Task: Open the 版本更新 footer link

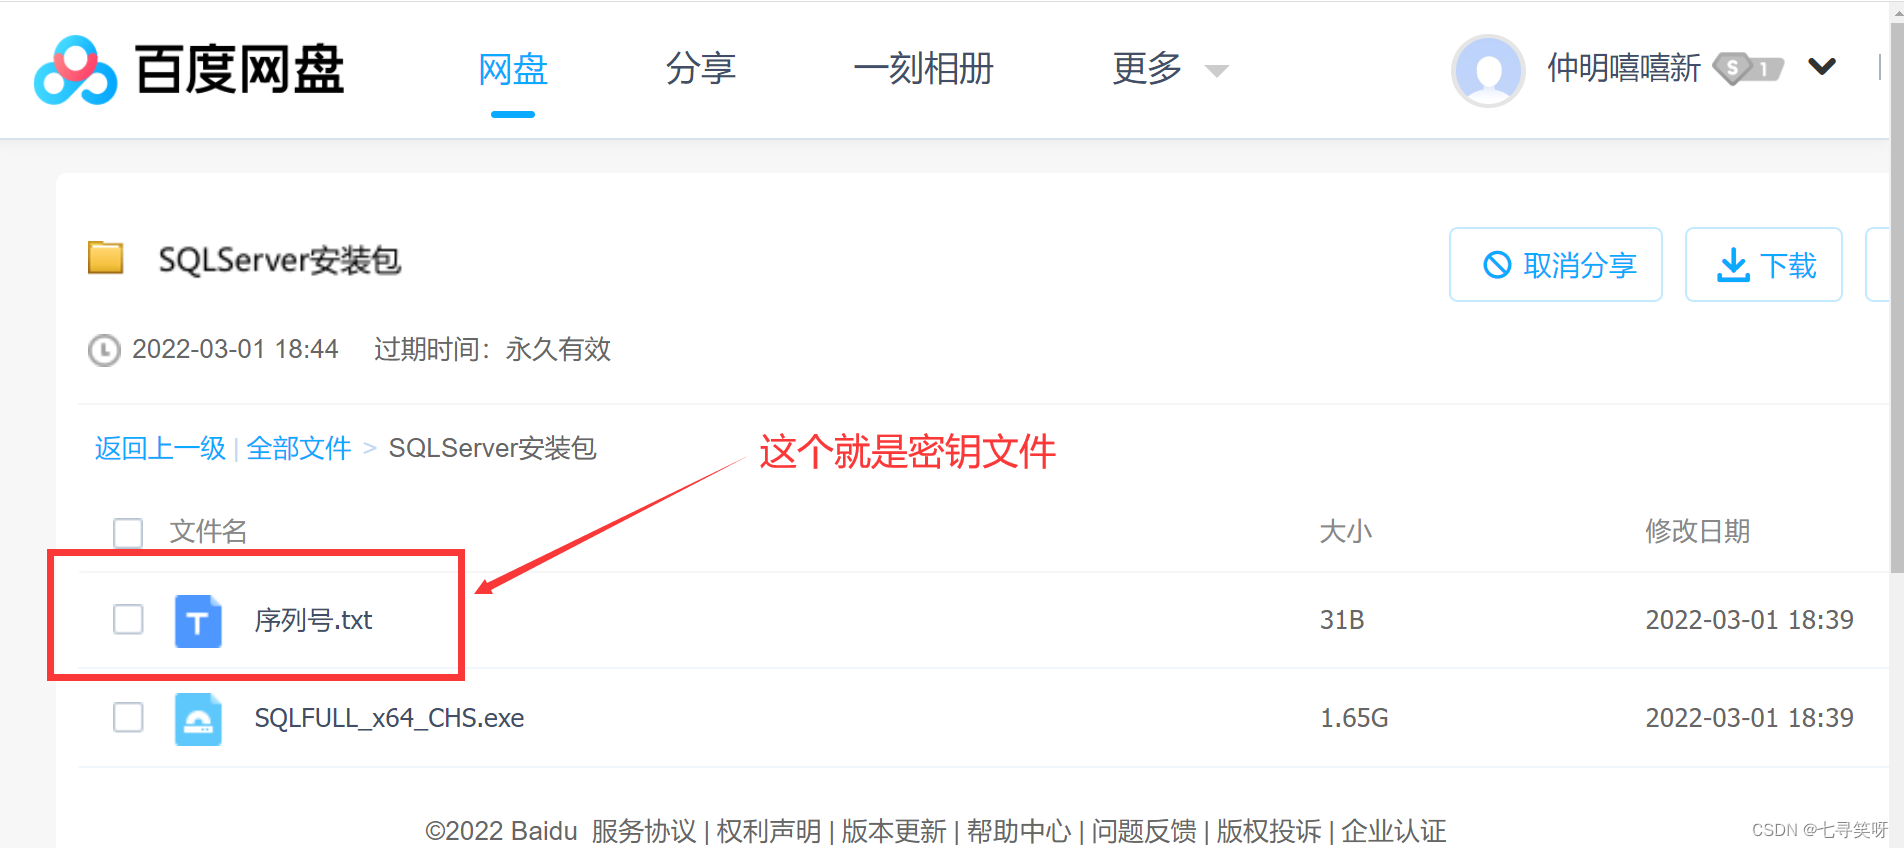Action: tap(893, 831)
